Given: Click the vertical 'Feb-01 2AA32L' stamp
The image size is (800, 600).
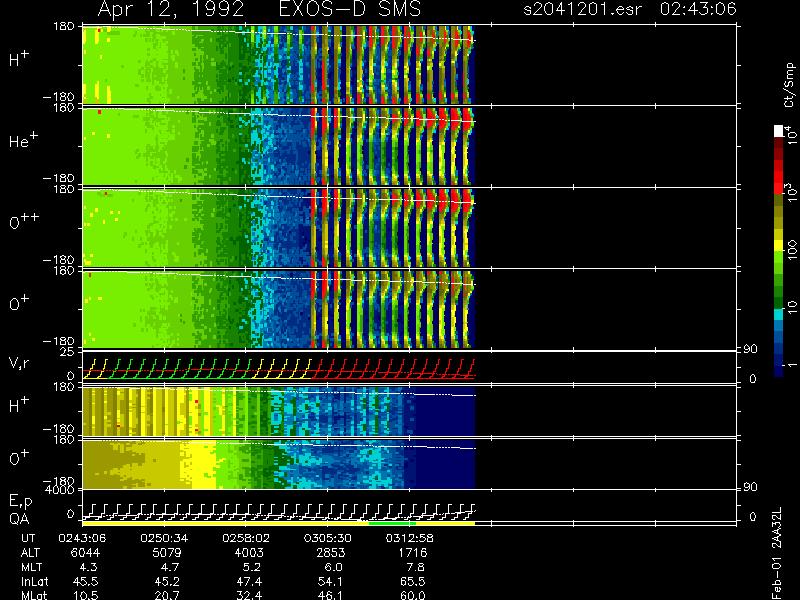Looking at the screenshot, I should pyautogui.click(x=778, y=553).
